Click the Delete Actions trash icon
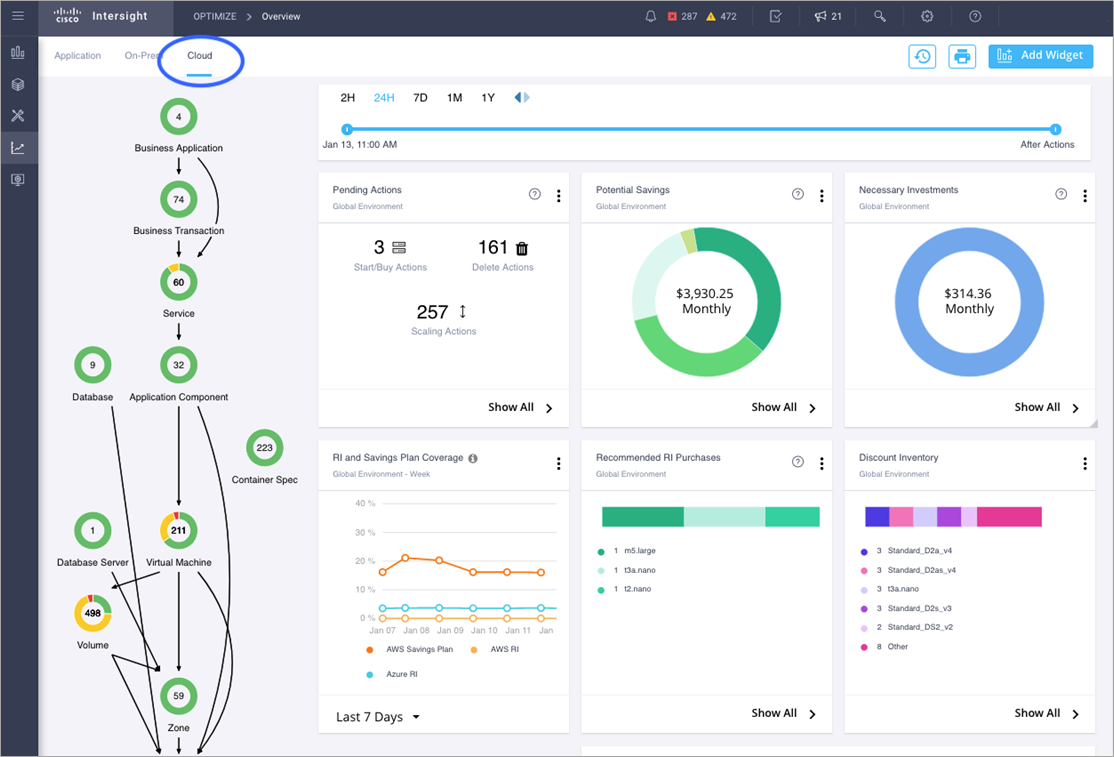Screen dimensions: 1114x757 (x=521, y=248)
